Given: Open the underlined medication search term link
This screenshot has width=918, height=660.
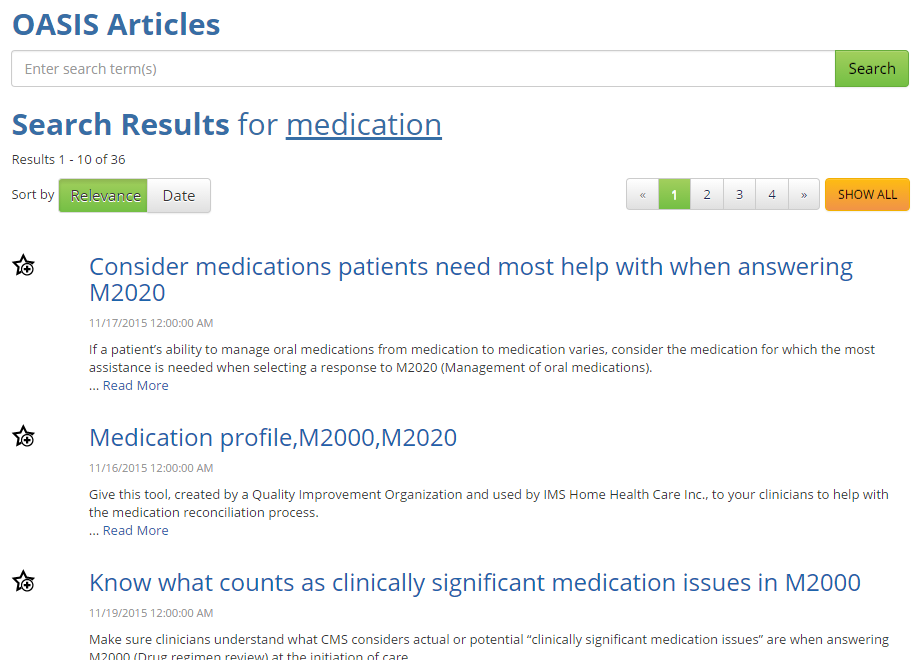Looking at the screenshot, I should click(363, 125).
